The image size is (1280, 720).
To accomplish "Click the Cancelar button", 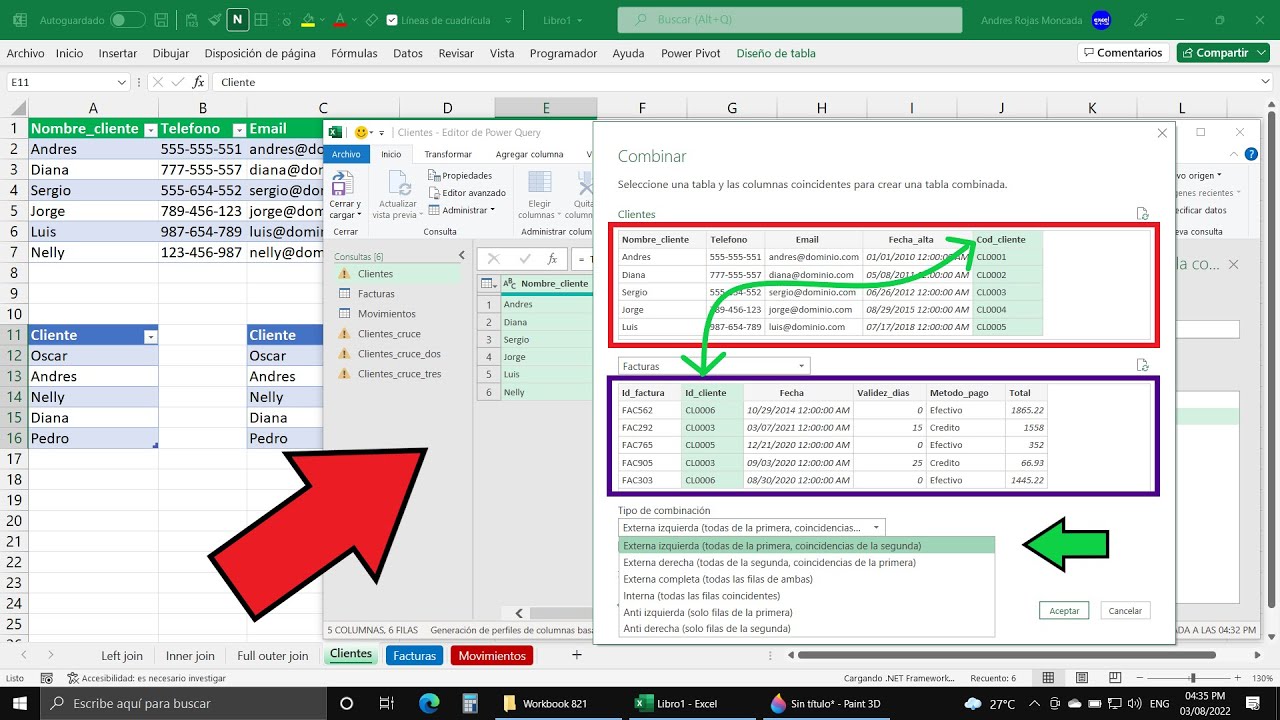I will point(1125,610).
